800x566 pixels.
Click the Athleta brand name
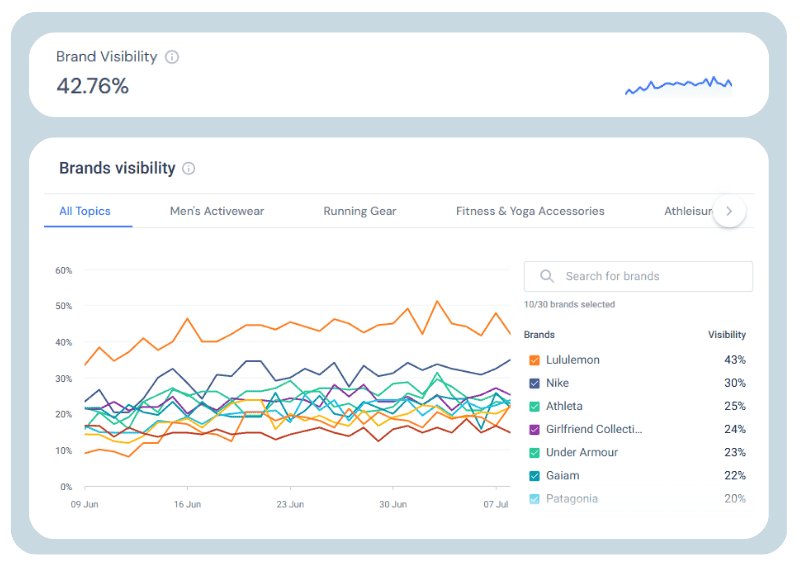[x=564, y=406]
